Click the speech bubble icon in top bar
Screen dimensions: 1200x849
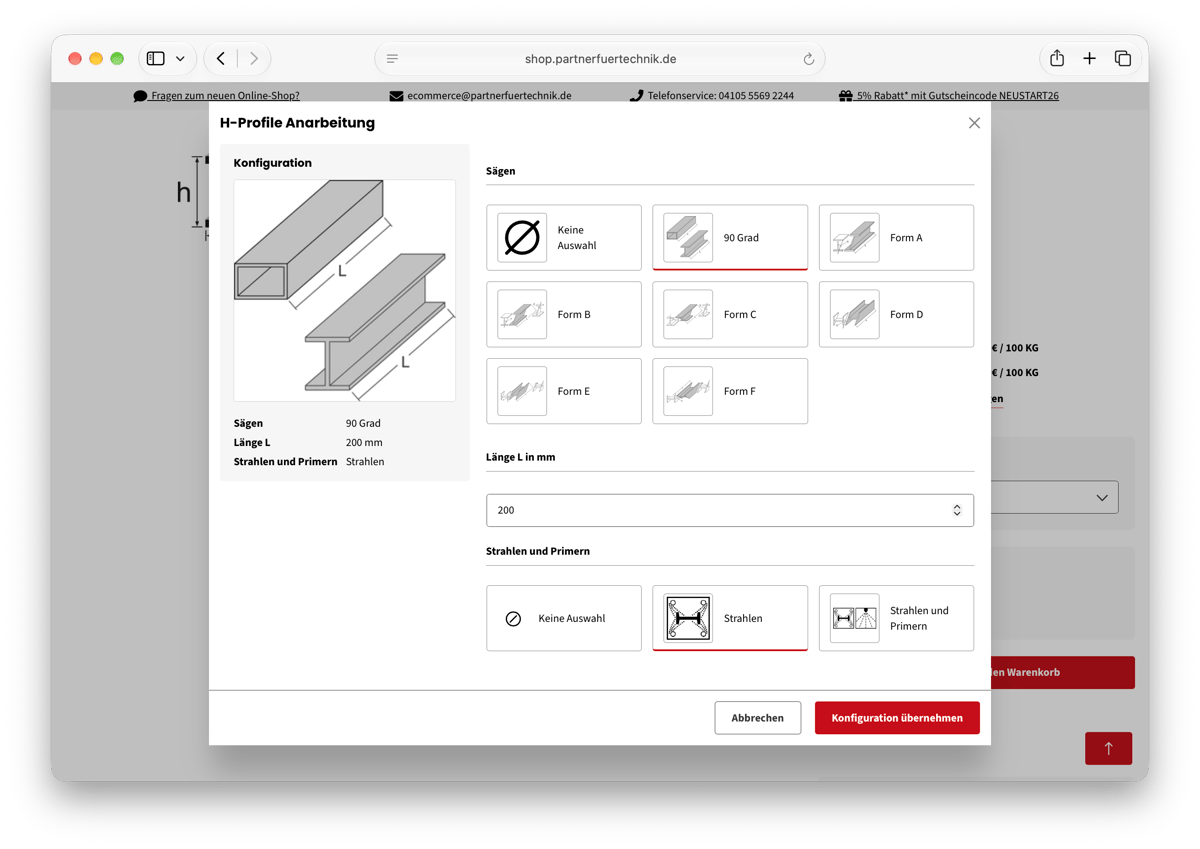click(x=140, y=96)
